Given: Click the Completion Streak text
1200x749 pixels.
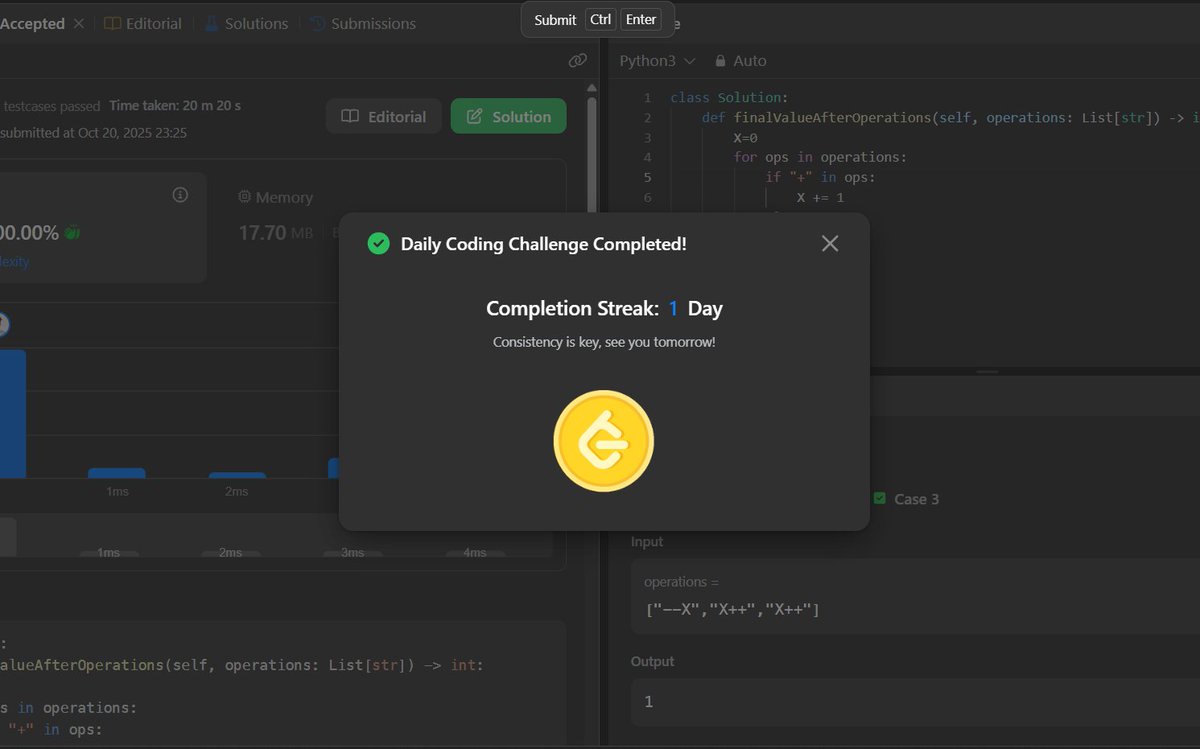Looking at the screenshot, I should (604, 308).
